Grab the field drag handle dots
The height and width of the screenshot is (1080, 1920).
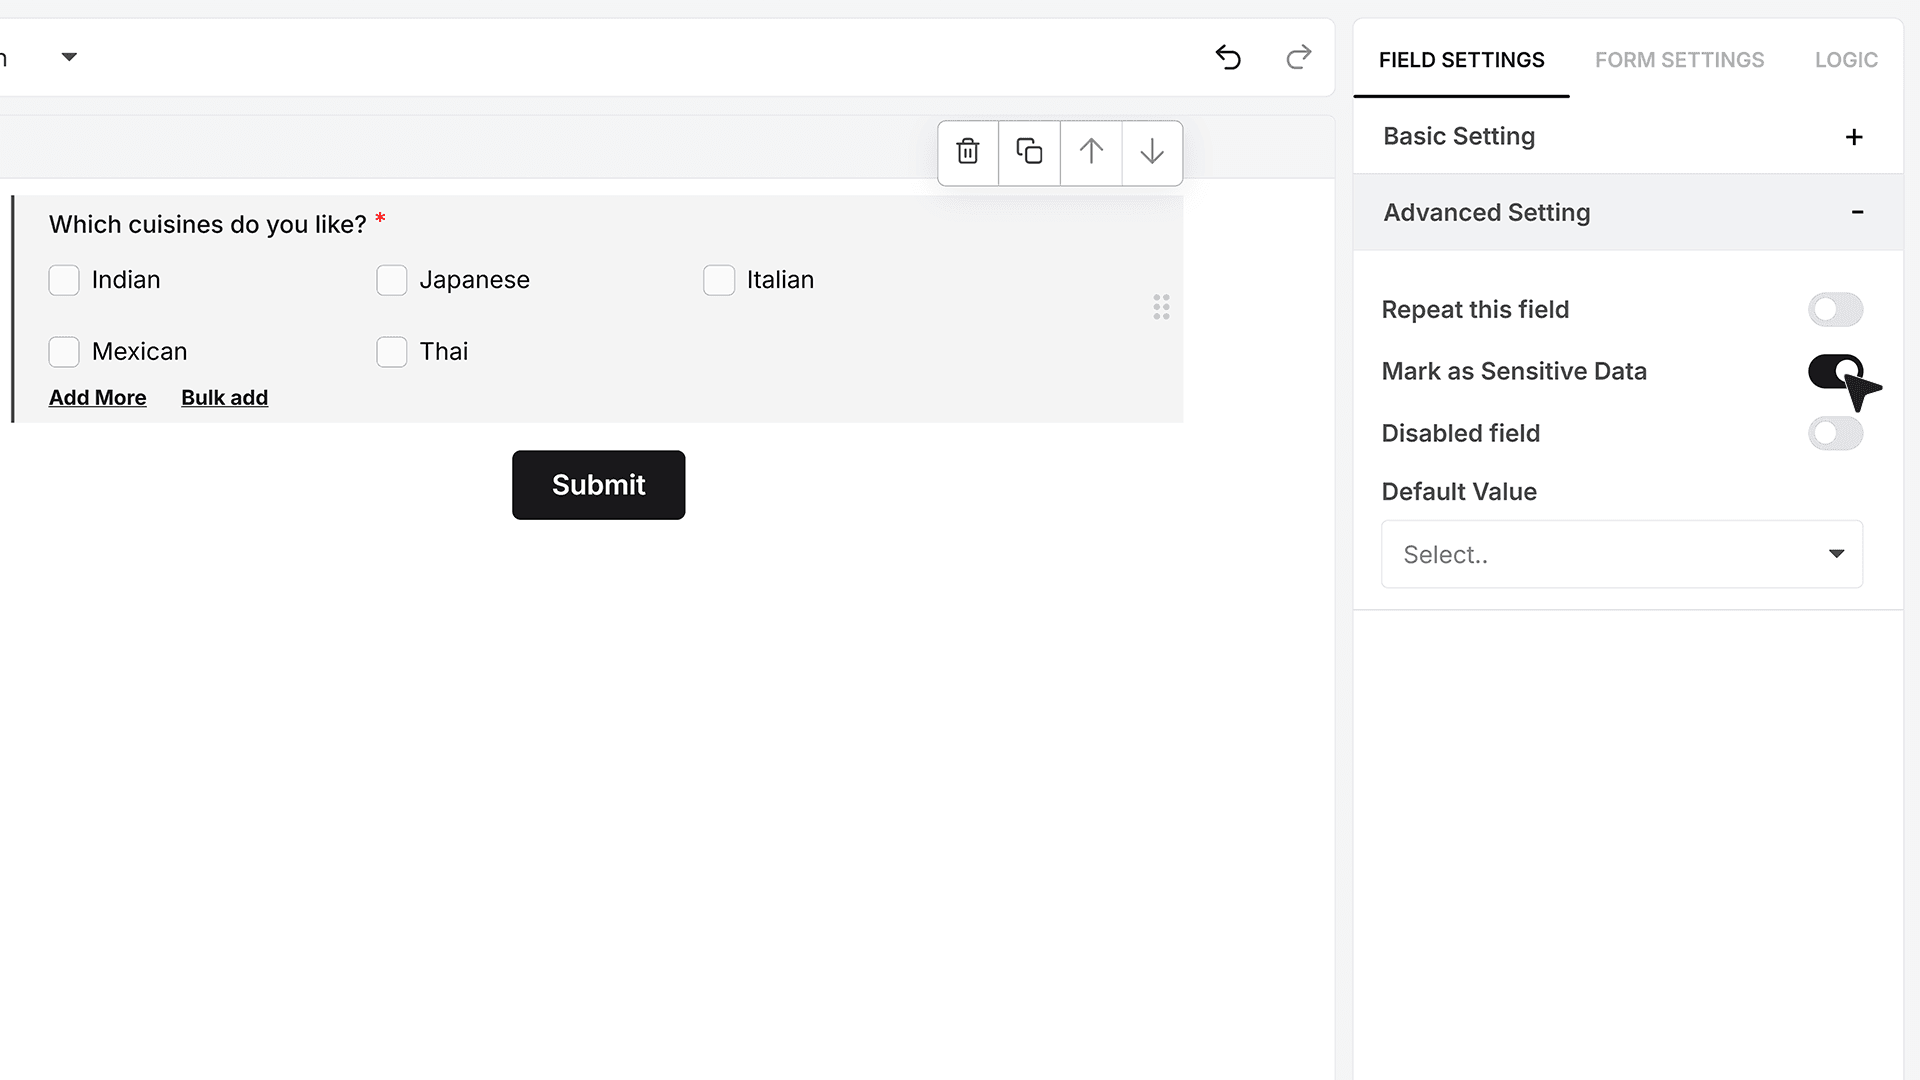click(1161, 307)
